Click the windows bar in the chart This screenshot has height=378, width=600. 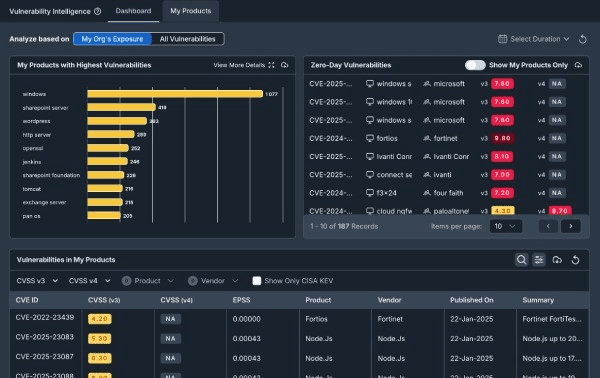(x=175, y=94)
